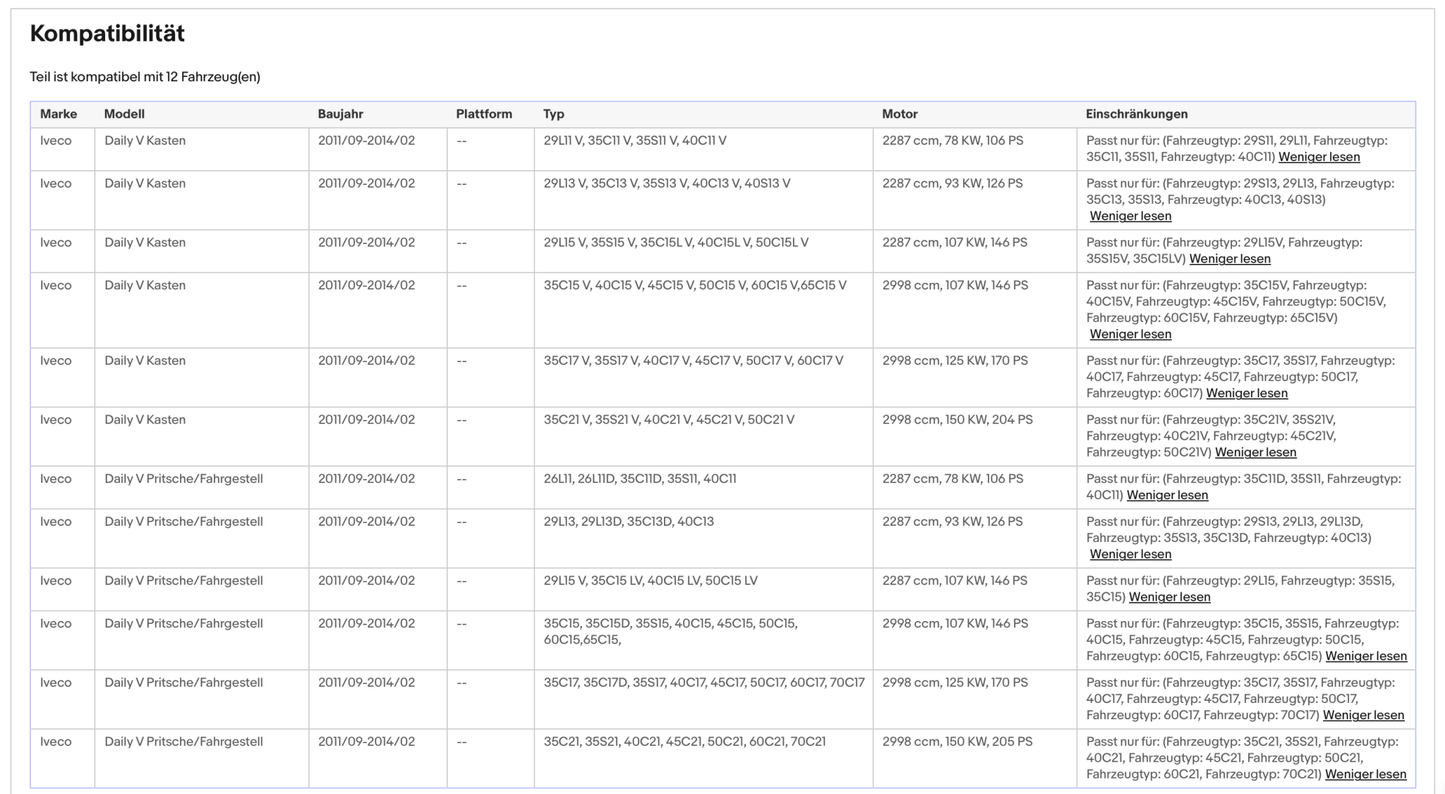
Task: Click the "Einschränkungen" column header
Action: (x=1136, y=114)
